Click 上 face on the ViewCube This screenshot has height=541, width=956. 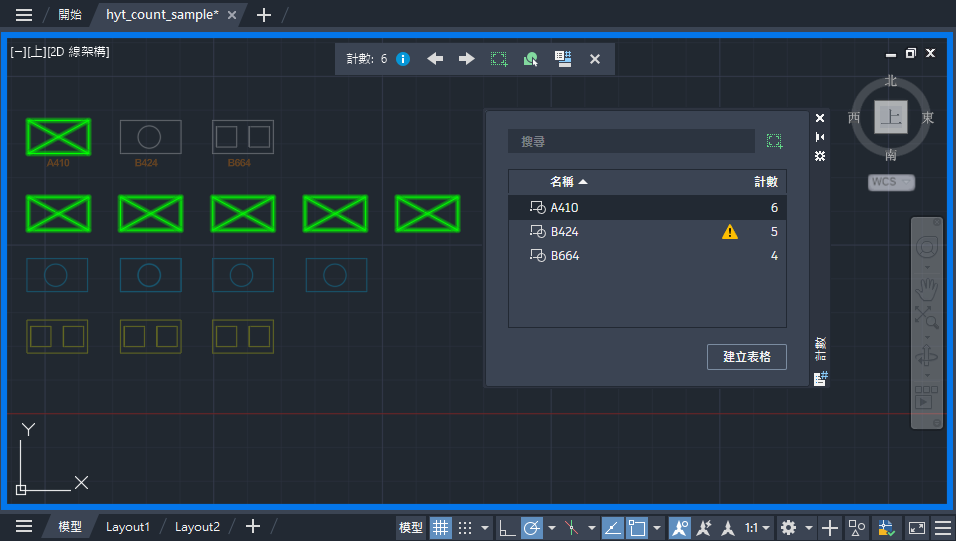click(x=891, y=117)
